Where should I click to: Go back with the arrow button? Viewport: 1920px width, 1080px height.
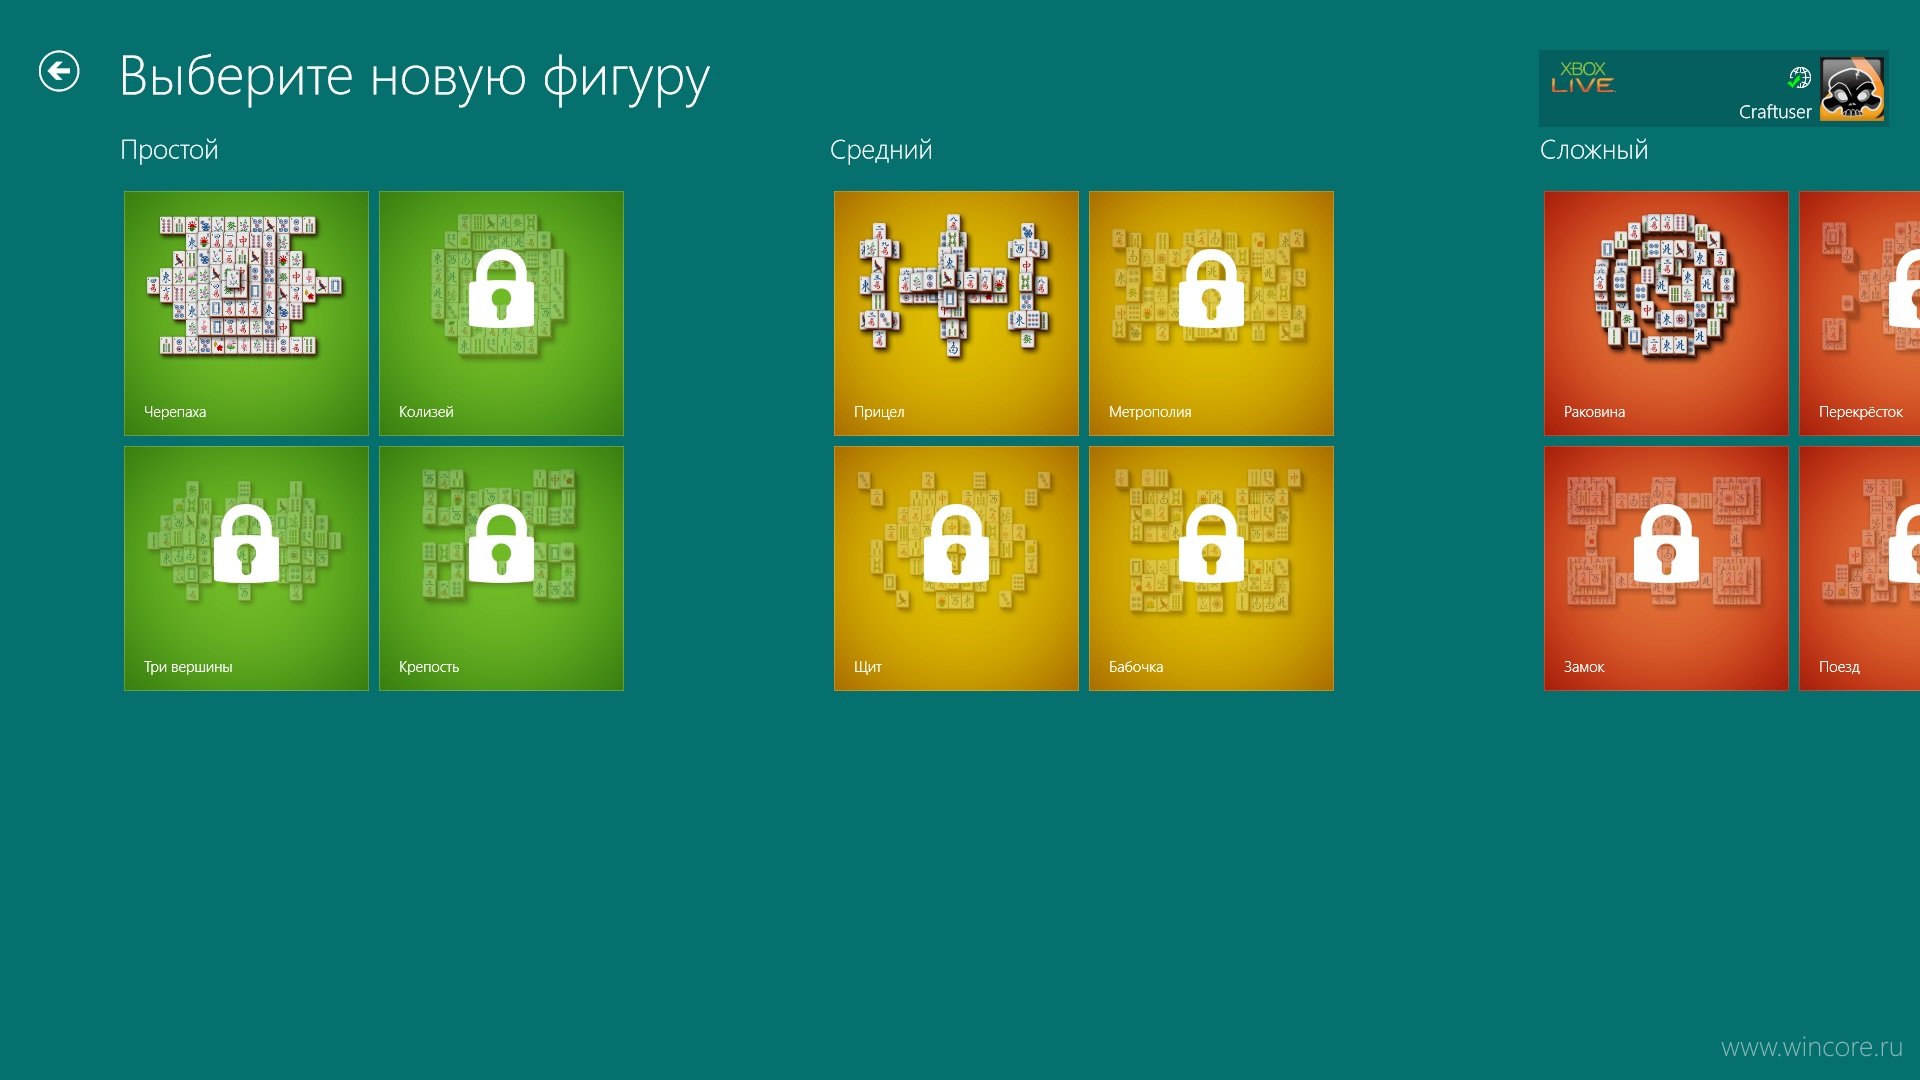pyautogui.click(x=59, y=72)
